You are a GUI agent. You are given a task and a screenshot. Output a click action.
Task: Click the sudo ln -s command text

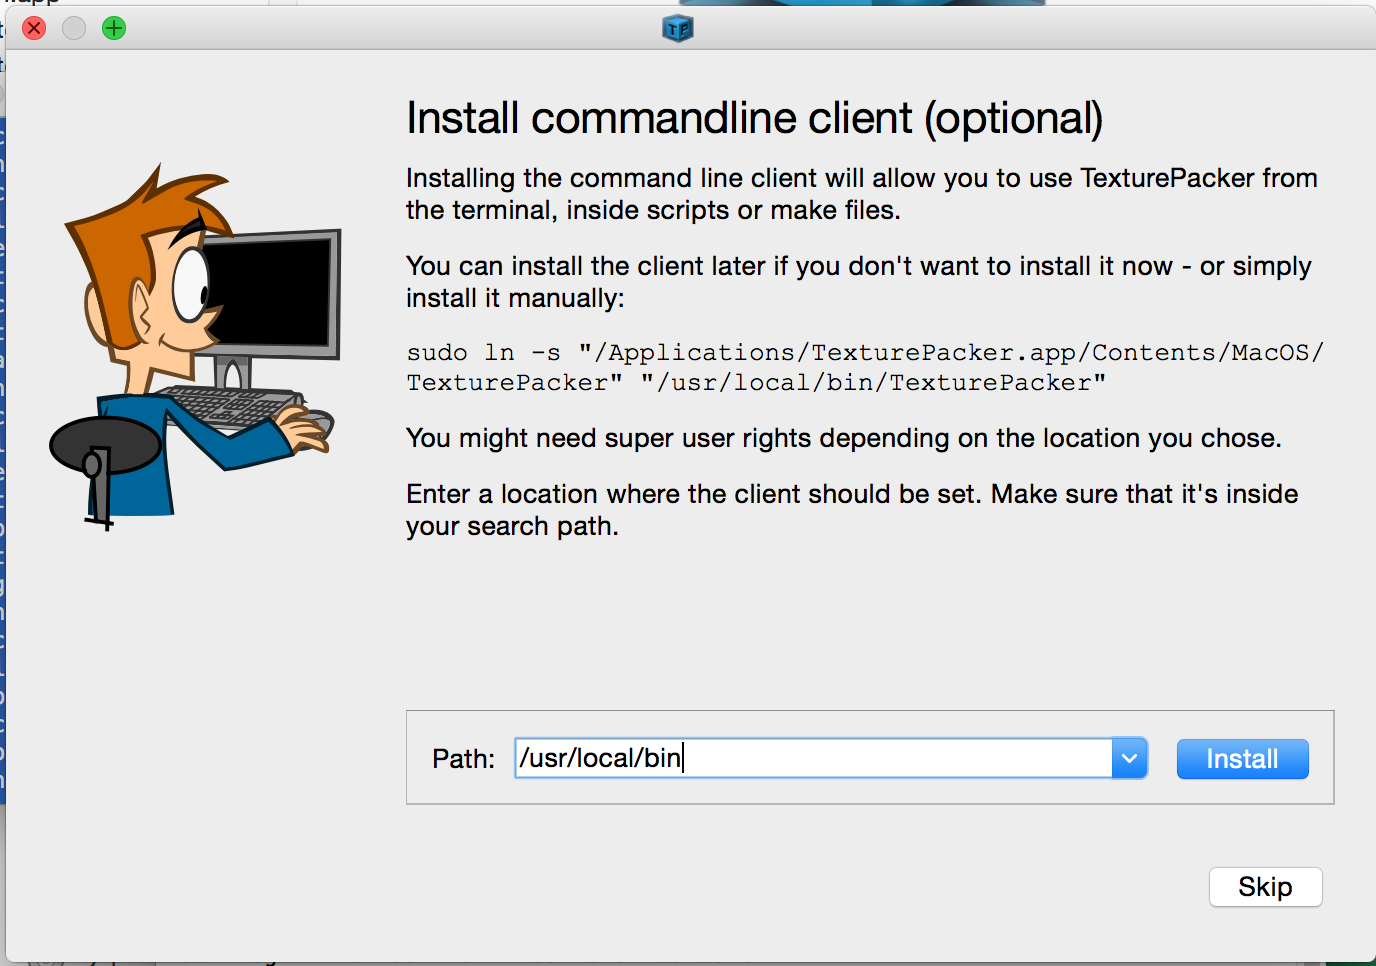click(x=864, y=367)
